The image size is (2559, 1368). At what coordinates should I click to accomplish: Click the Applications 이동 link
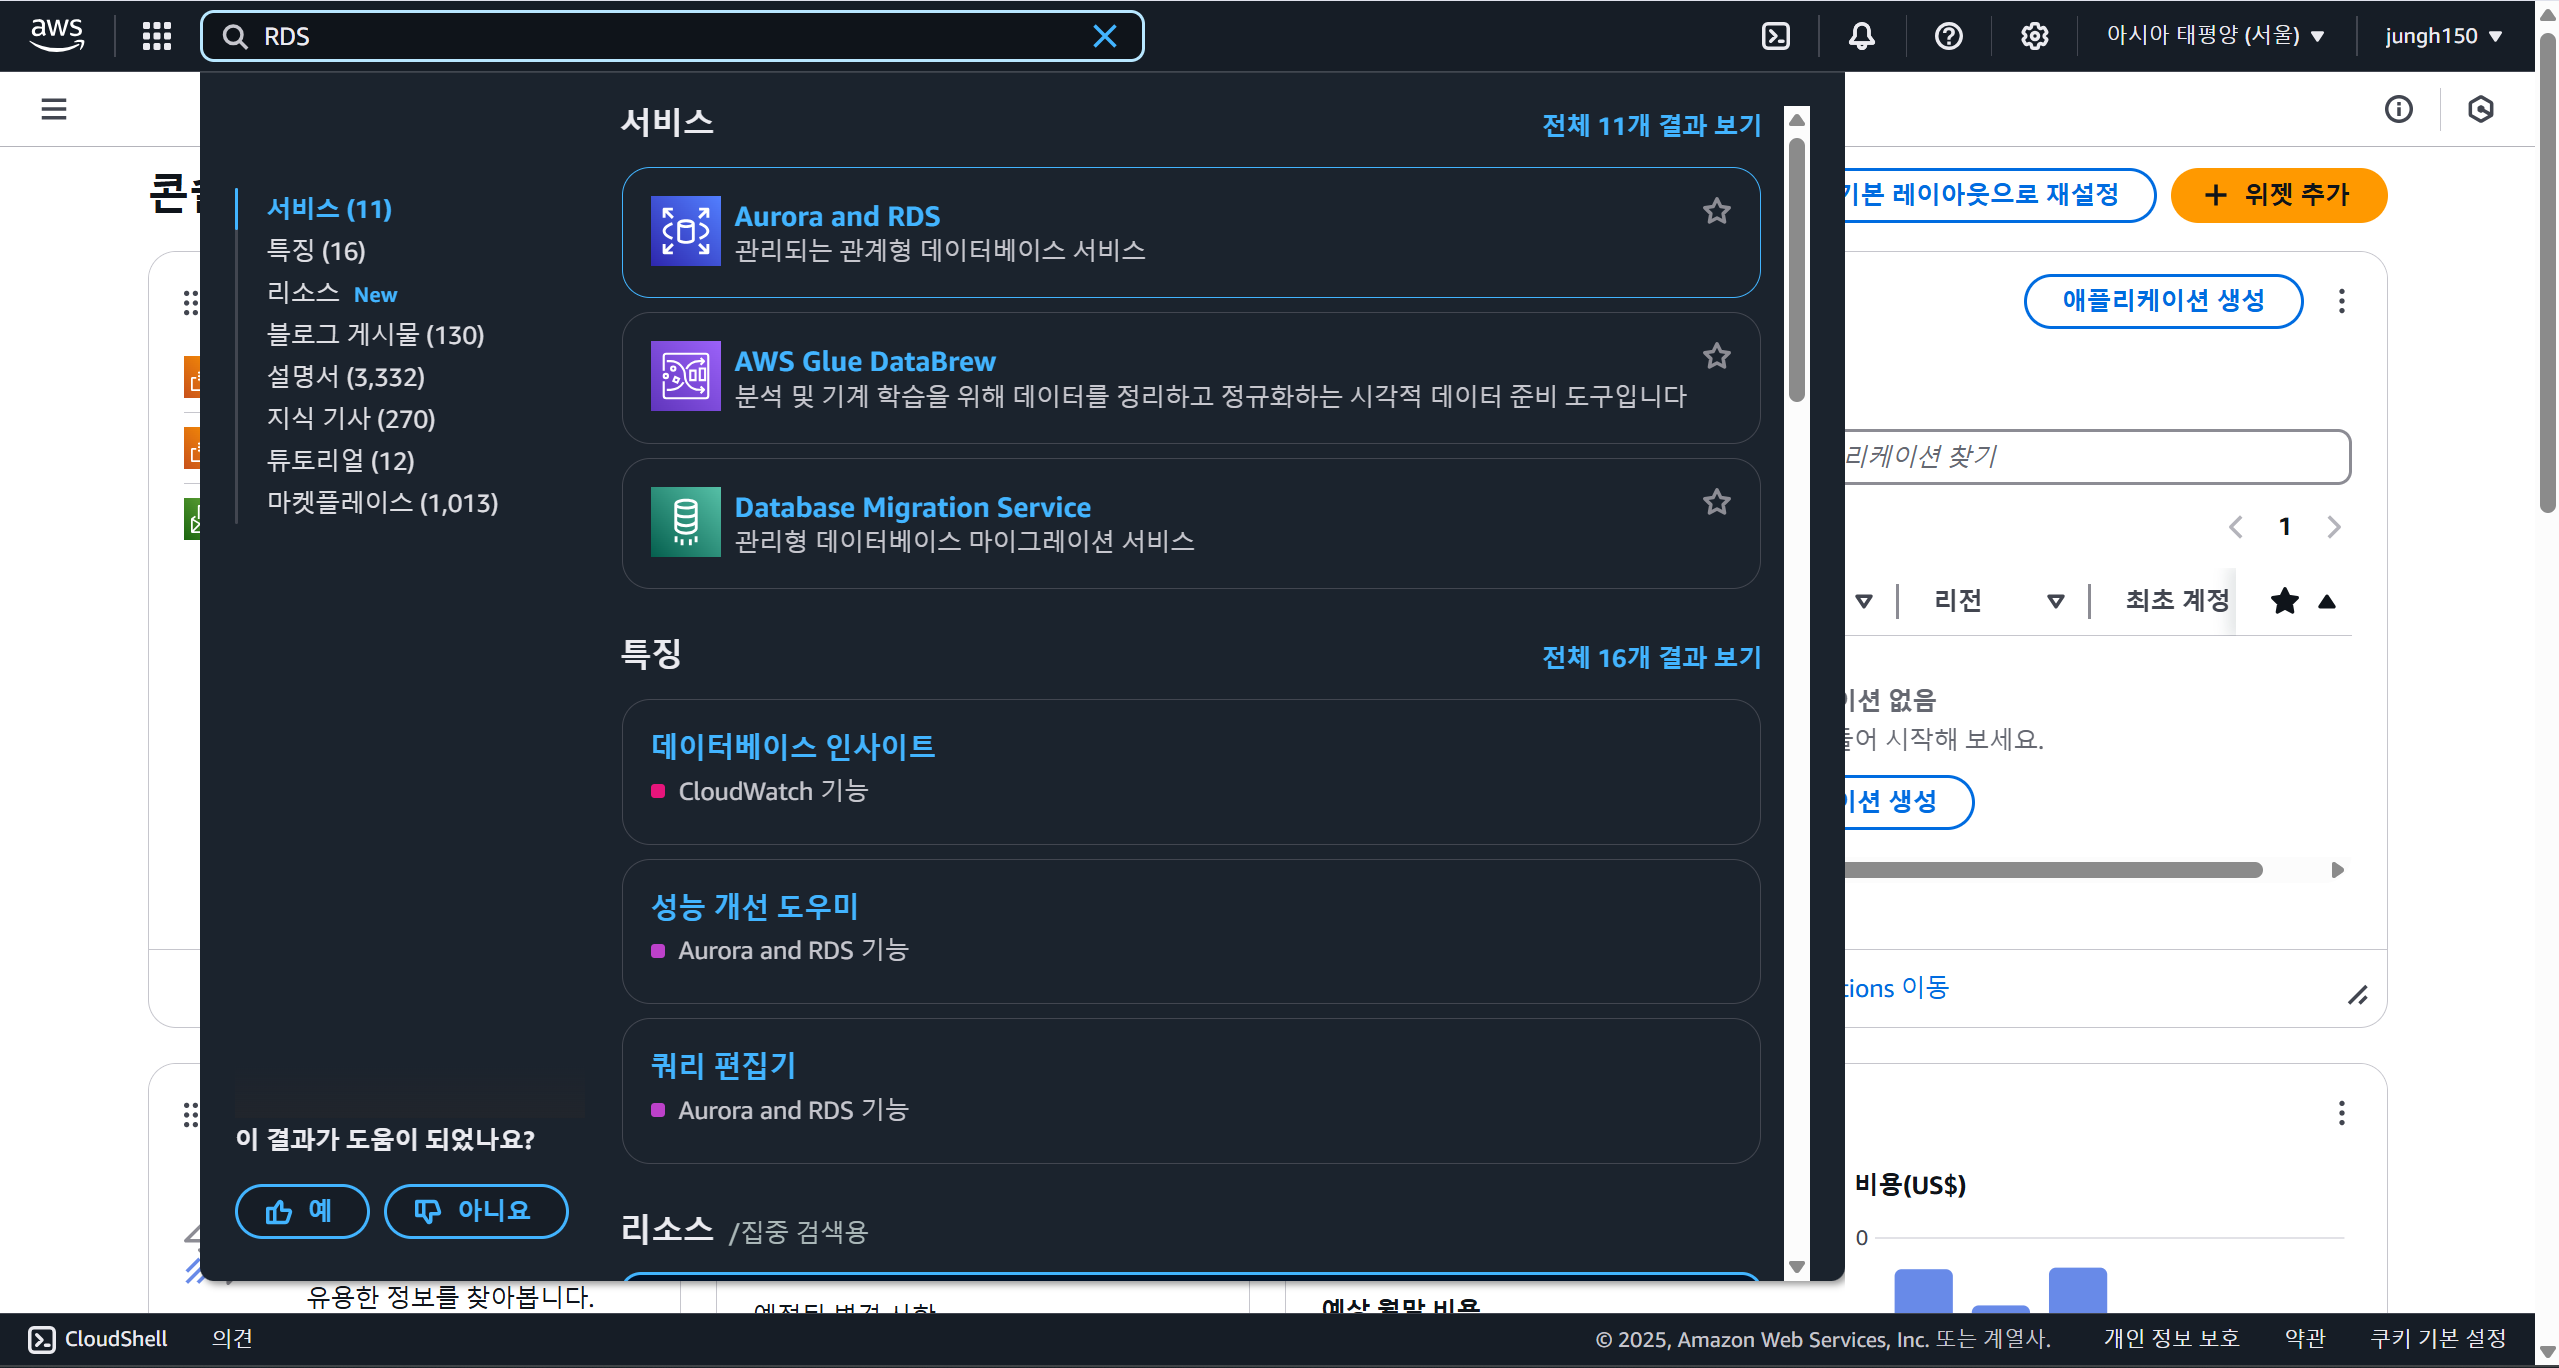1897,988
